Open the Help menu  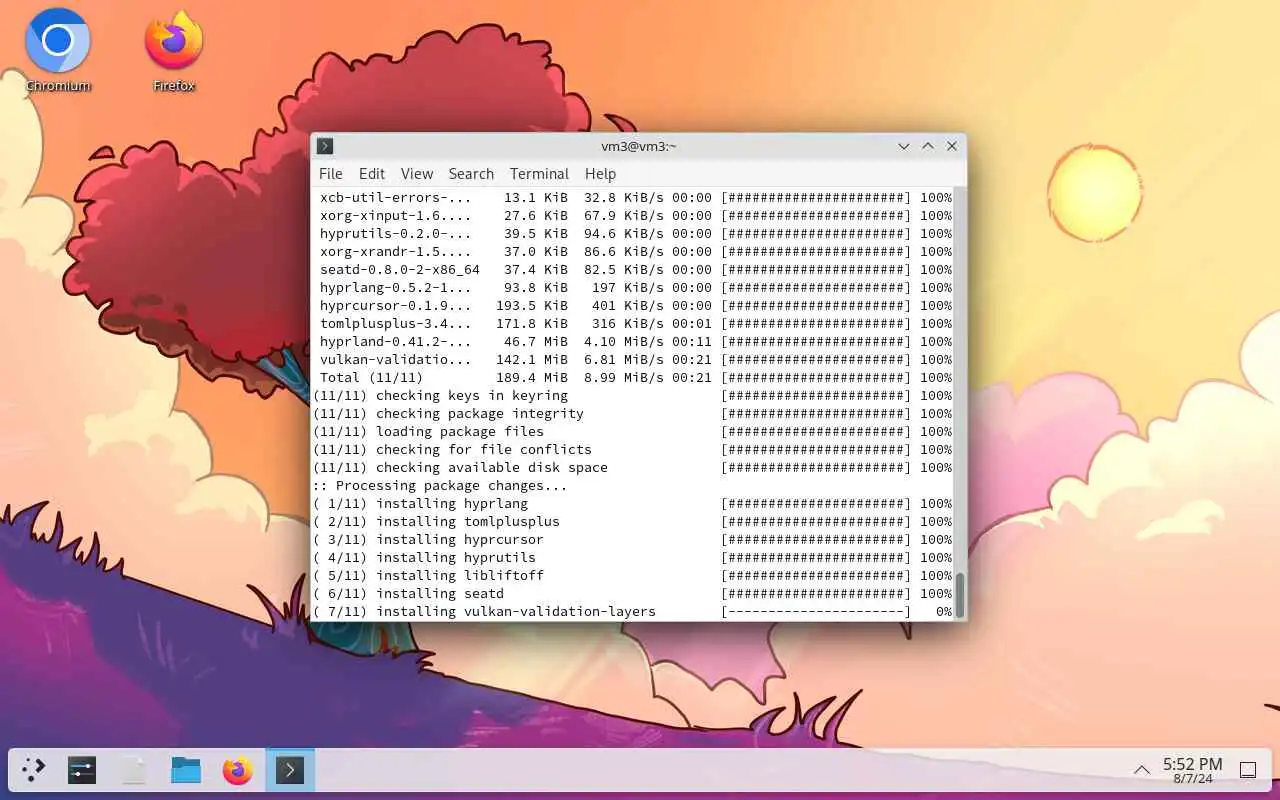[600, 174]
